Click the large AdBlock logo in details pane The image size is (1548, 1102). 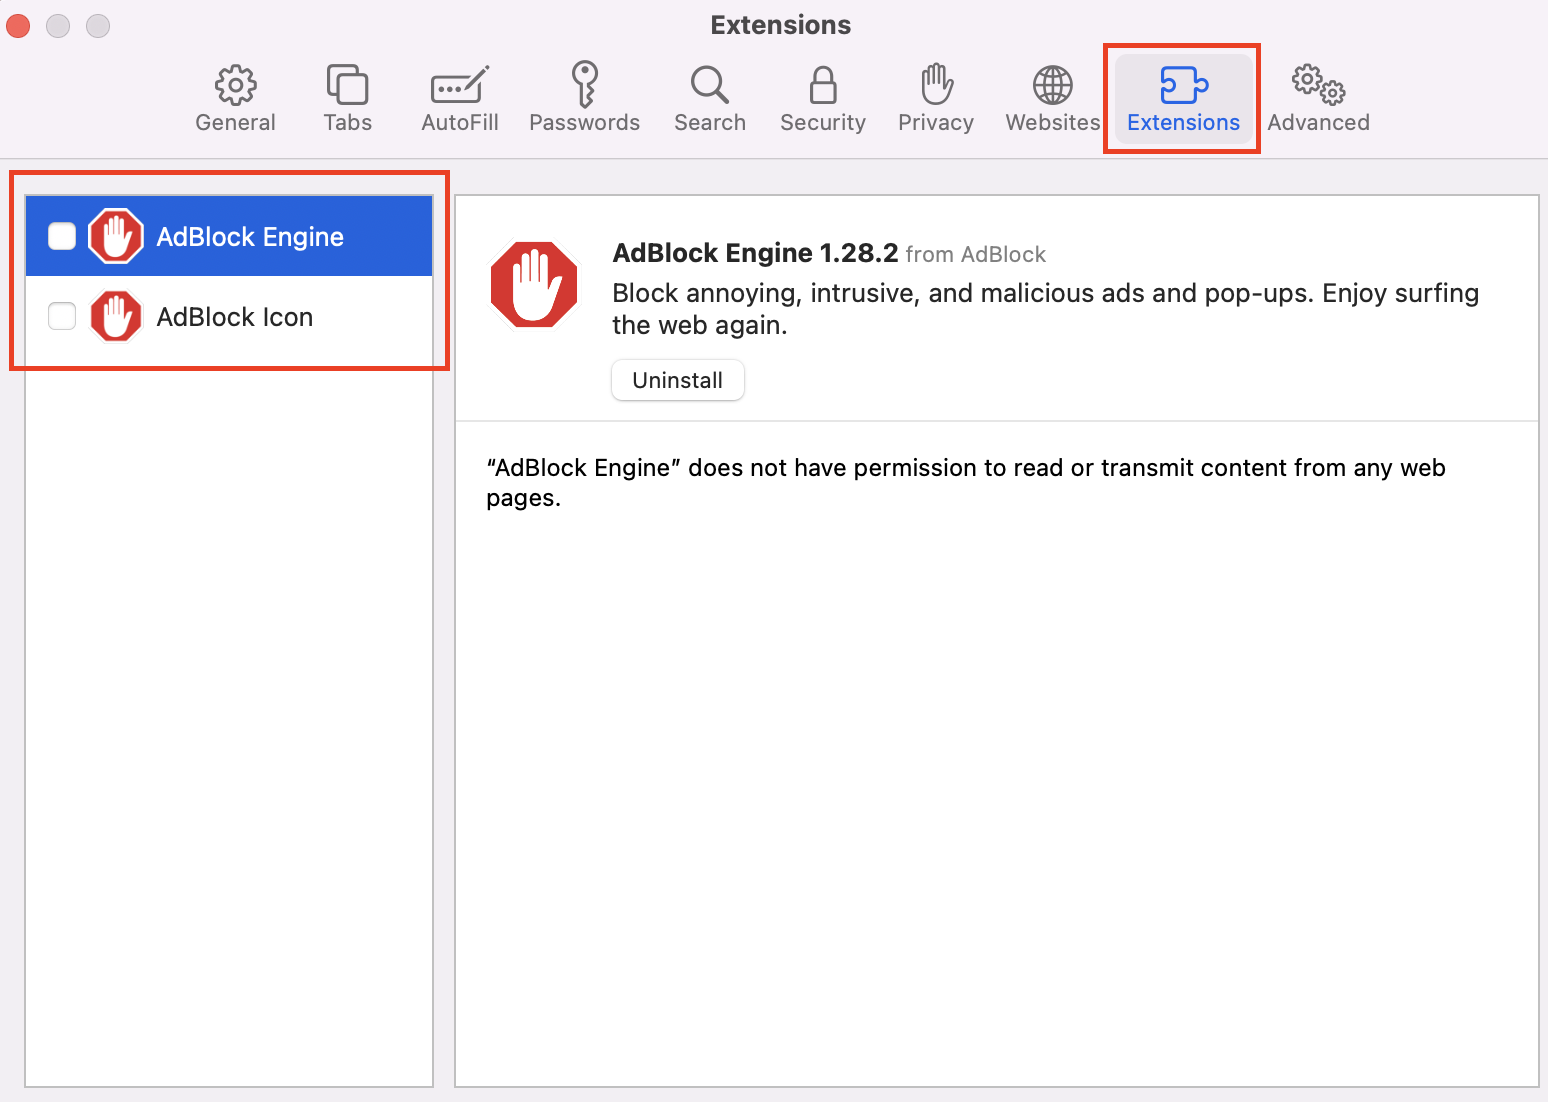pyautogui.click(x=534, y=285)
